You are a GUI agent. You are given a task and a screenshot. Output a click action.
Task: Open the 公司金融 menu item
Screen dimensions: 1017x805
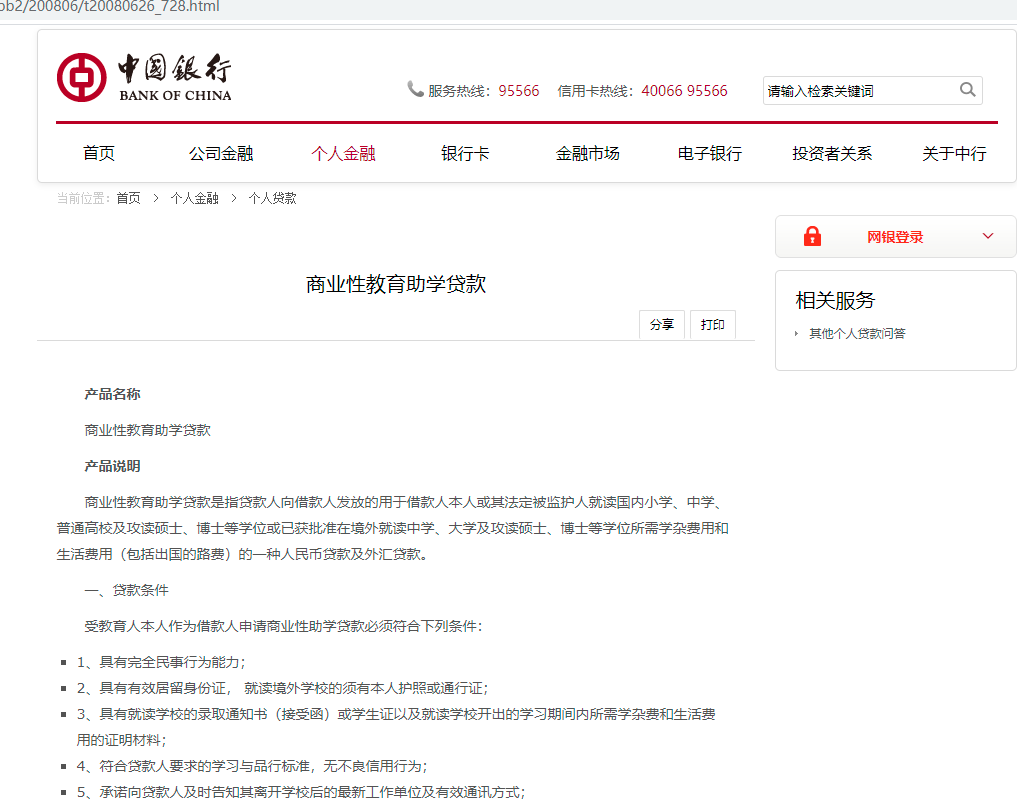tap(221, 153)
